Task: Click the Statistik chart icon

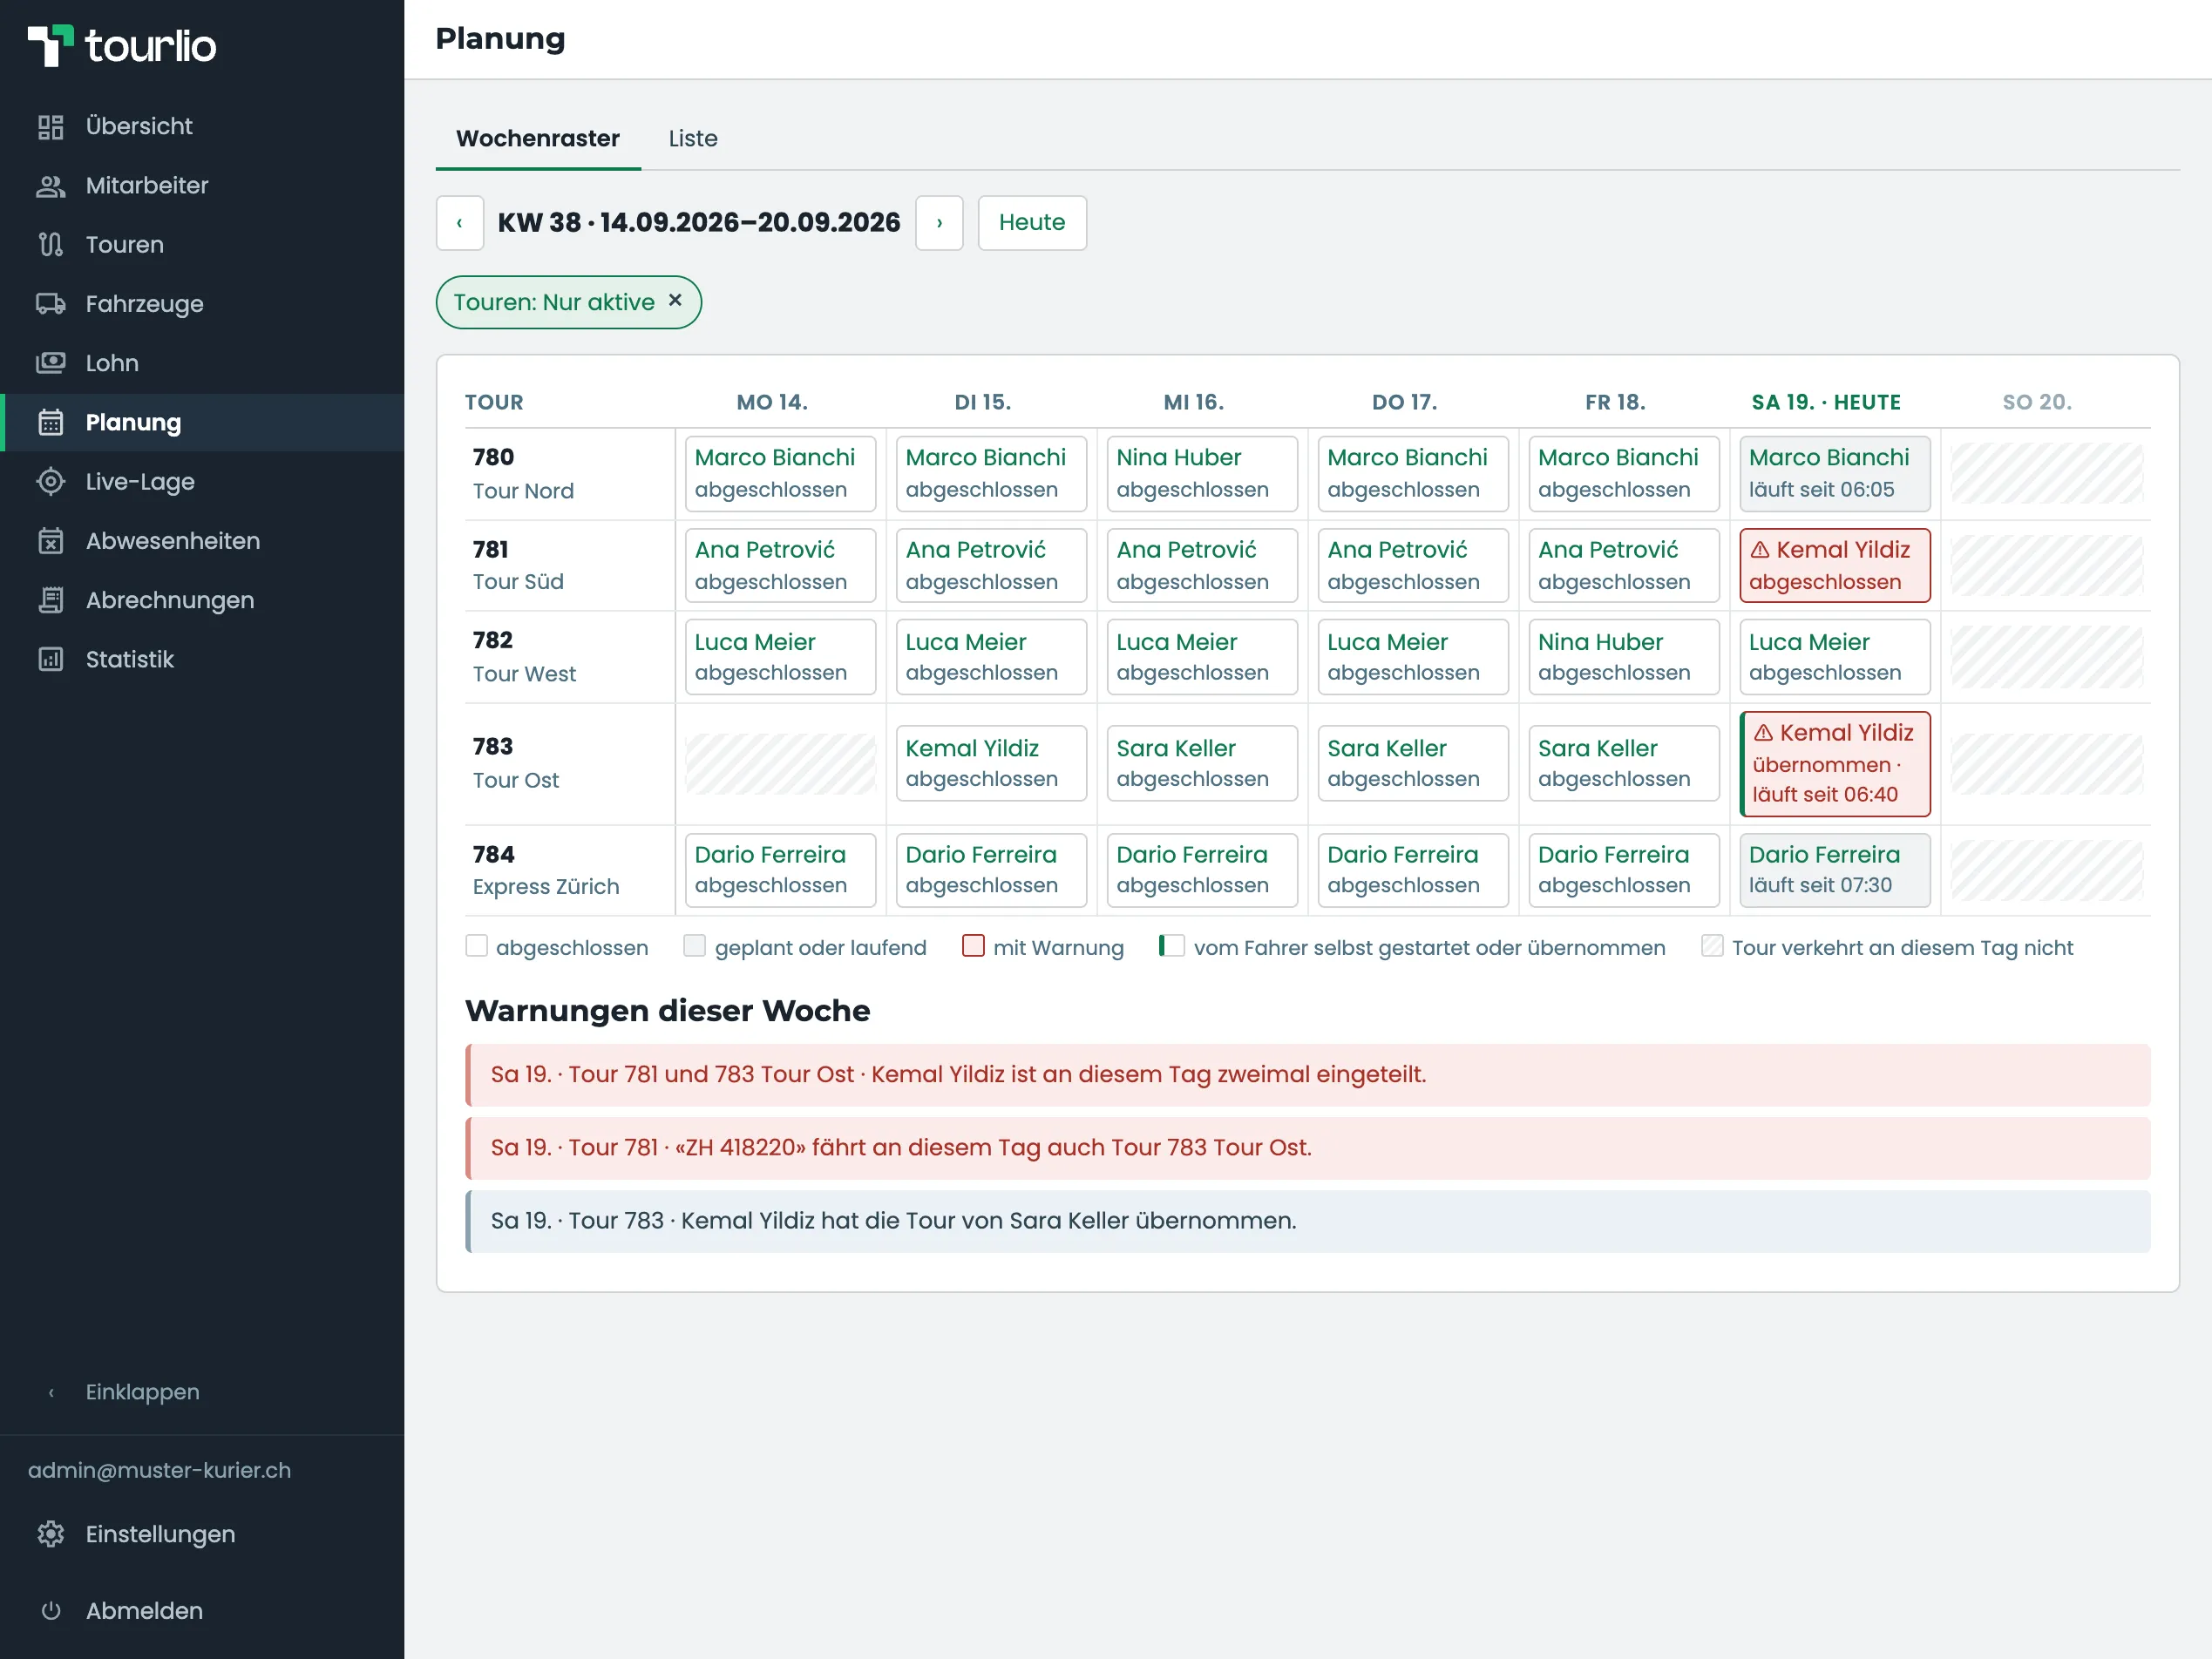Action: pyautogui.click(x=50, y=660)
